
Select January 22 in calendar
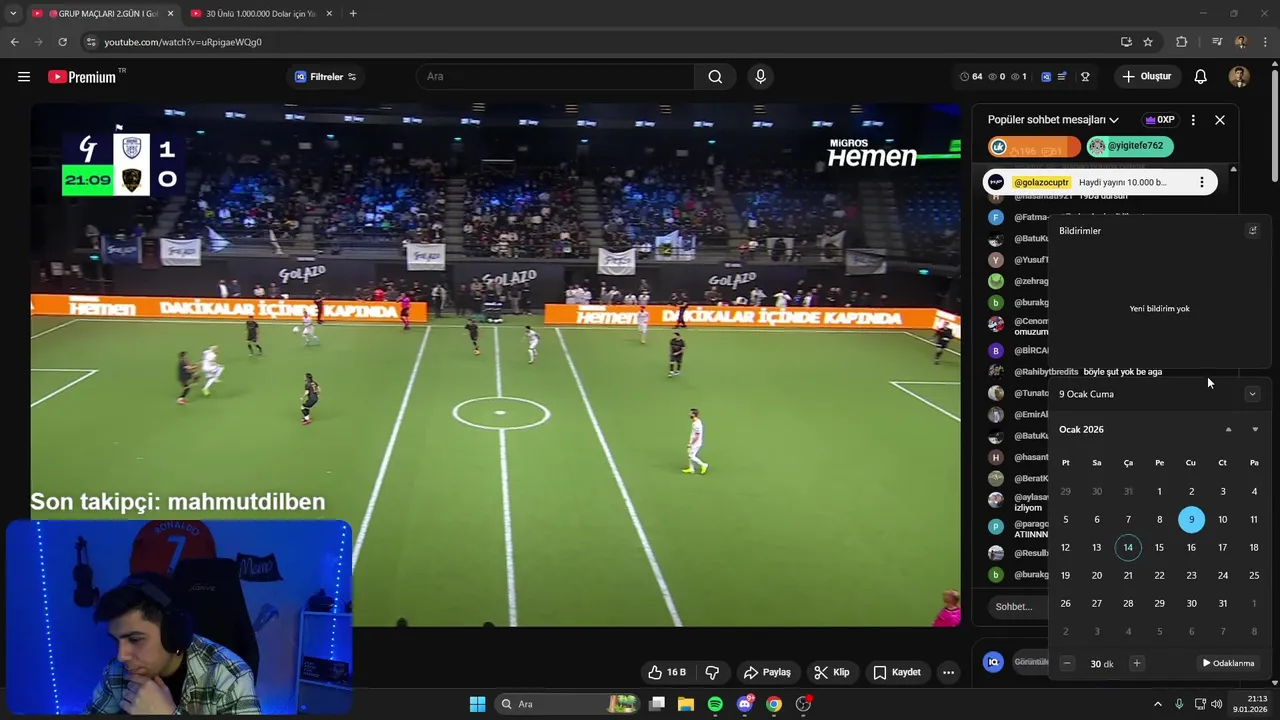click(x=1159, y=575)
